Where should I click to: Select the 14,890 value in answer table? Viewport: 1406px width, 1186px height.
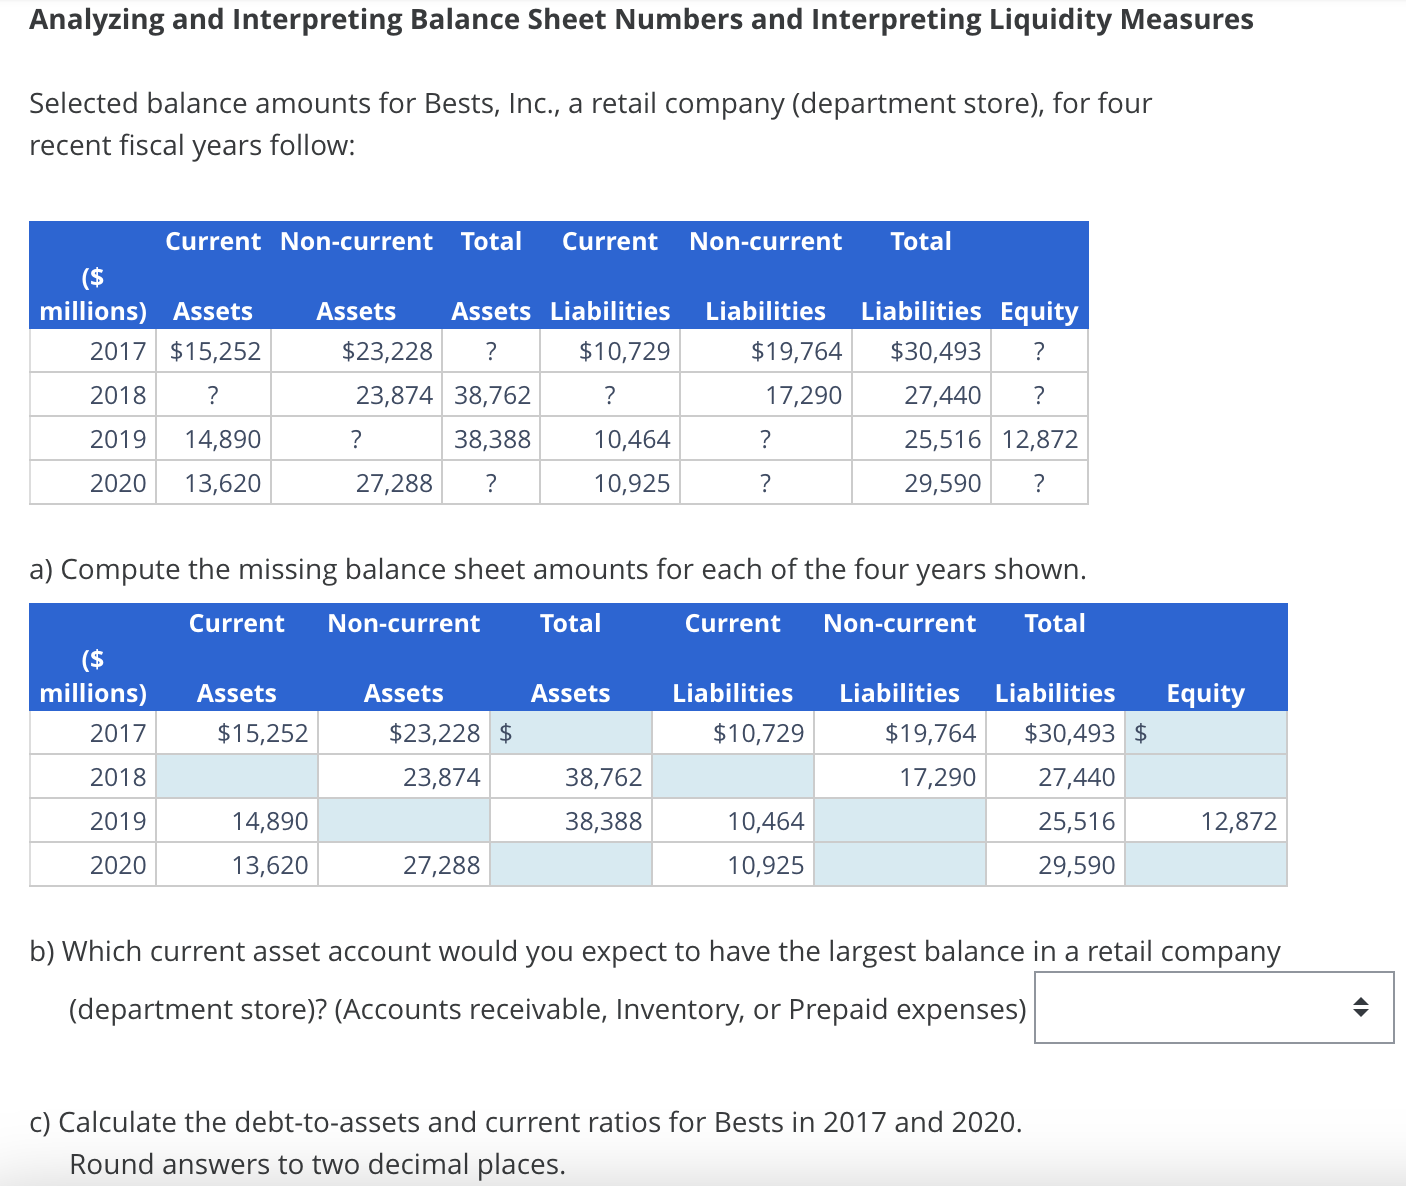coord(270,821)
